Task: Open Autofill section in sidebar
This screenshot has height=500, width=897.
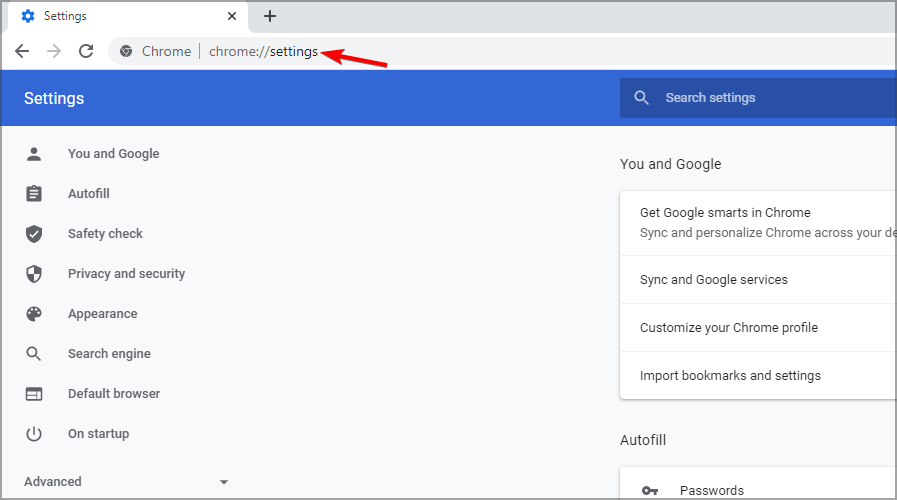Action: pyautogui.click(x=89, y=193)
